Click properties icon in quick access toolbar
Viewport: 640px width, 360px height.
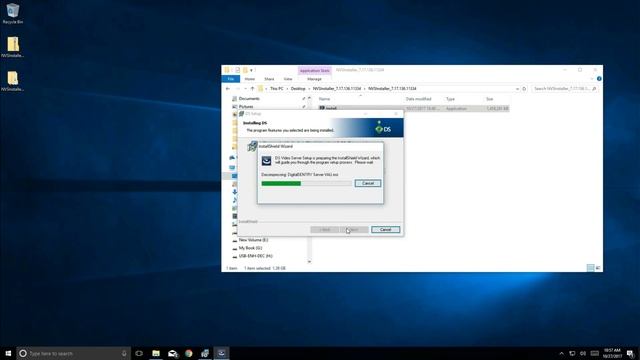tap(237, 70)
